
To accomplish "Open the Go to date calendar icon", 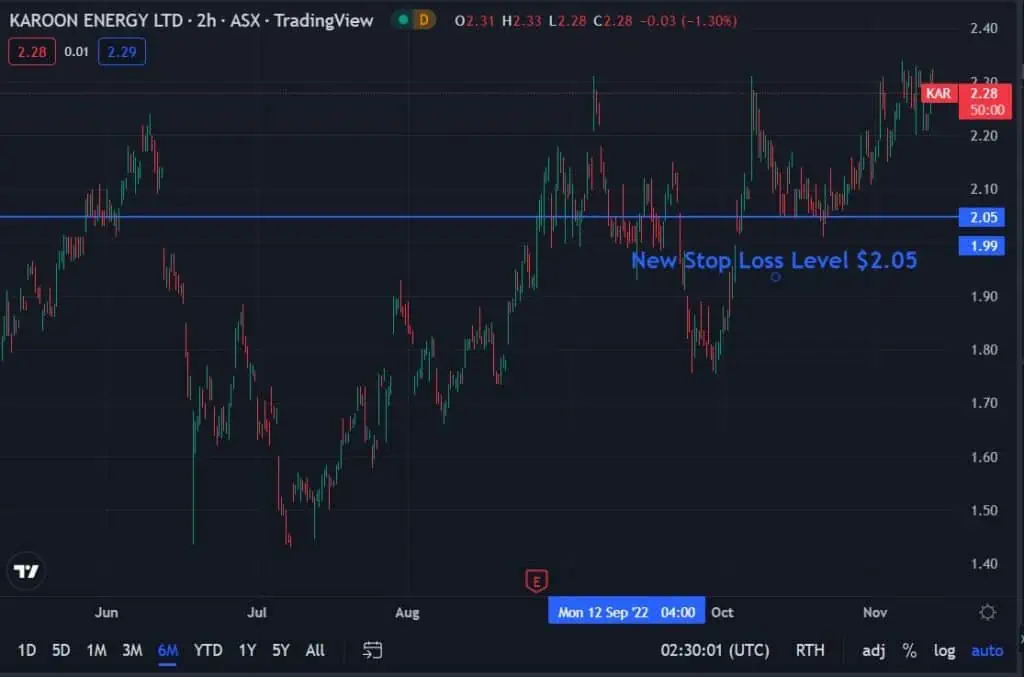I will tap(373, 650).
